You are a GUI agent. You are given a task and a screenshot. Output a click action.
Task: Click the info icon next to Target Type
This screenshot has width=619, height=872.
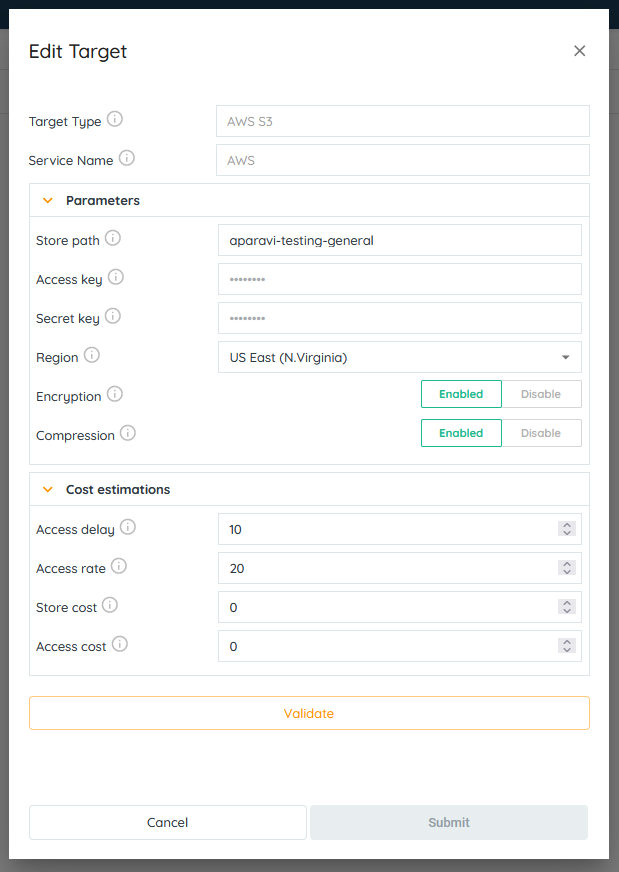pyautogui.click(x=115, y=120)
